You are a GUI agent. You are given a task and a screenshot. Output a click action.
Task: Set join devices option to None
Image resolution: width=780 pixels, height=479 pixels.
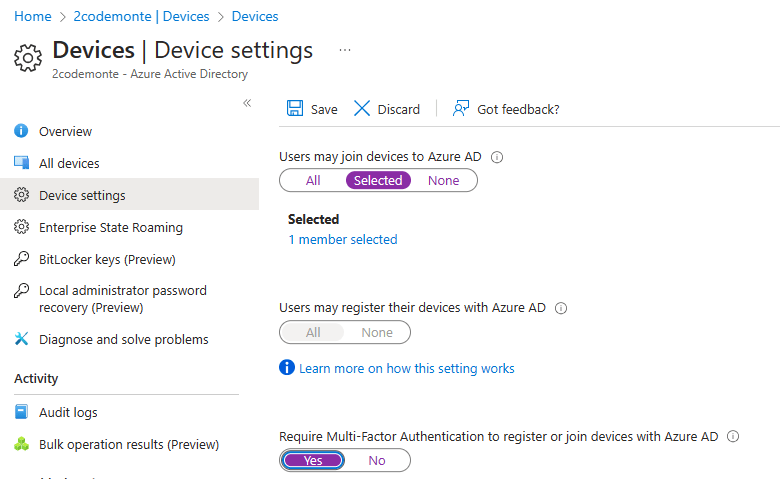pyautogui.click(x=443, y=181)
